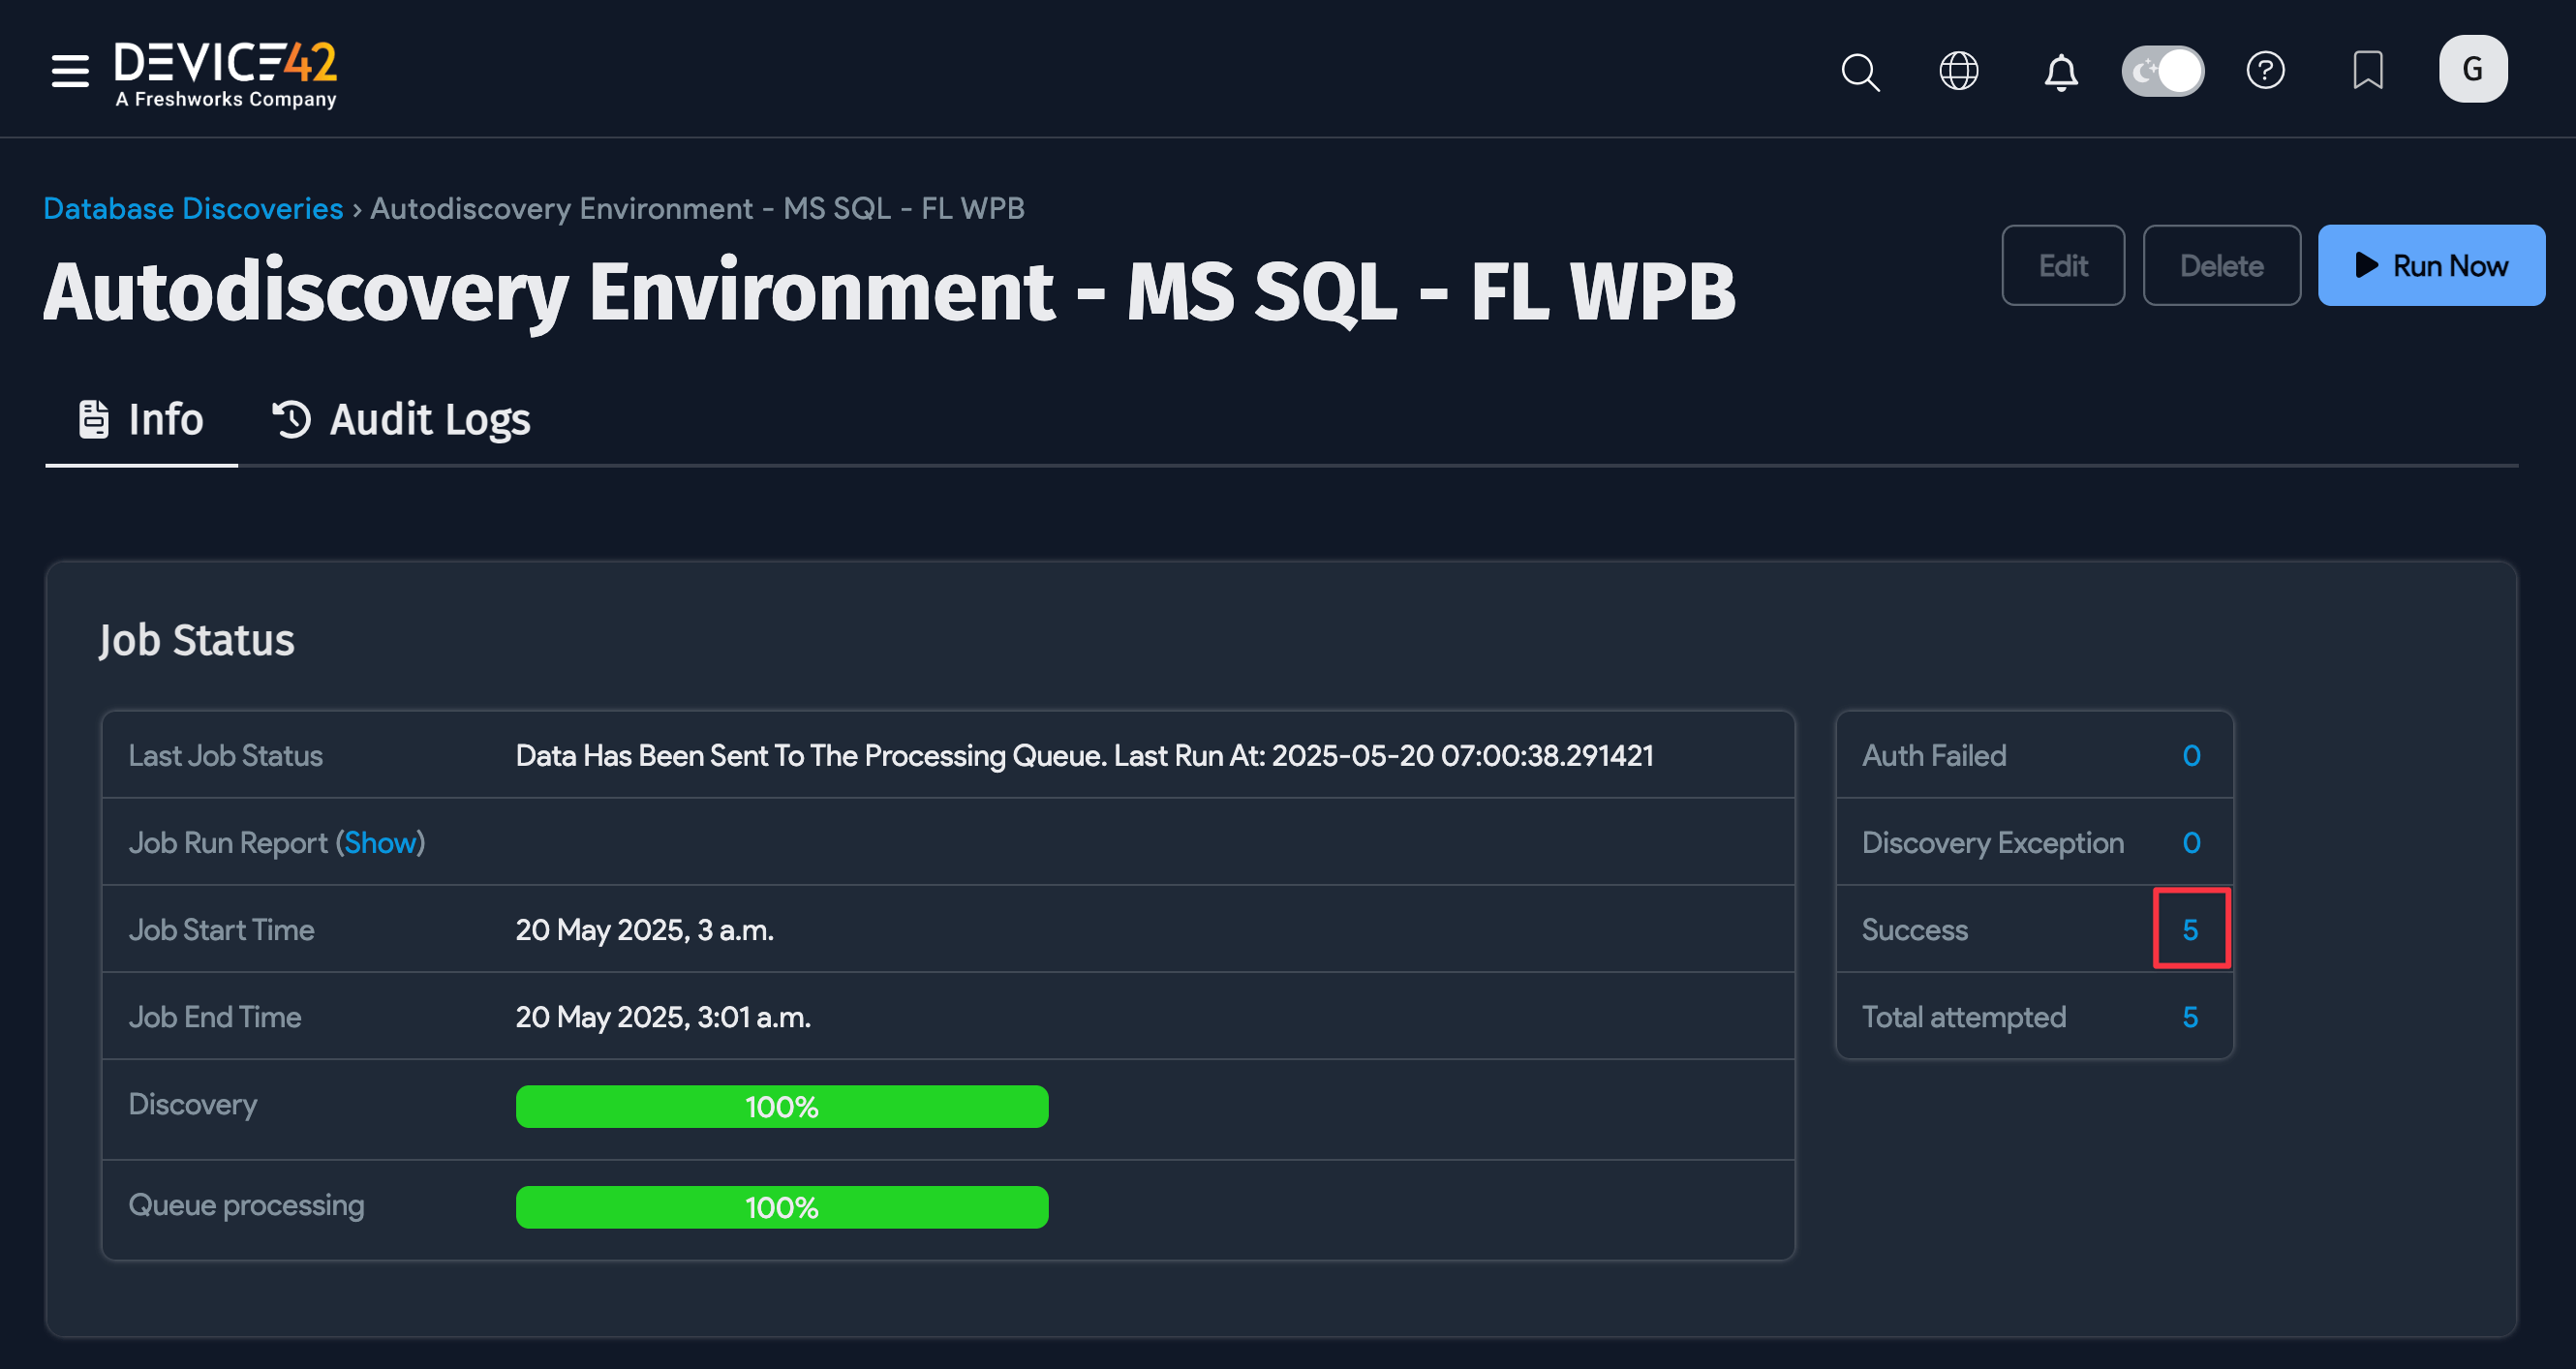
Task: Click the Run Now button
Action: tap(2430, 266)
